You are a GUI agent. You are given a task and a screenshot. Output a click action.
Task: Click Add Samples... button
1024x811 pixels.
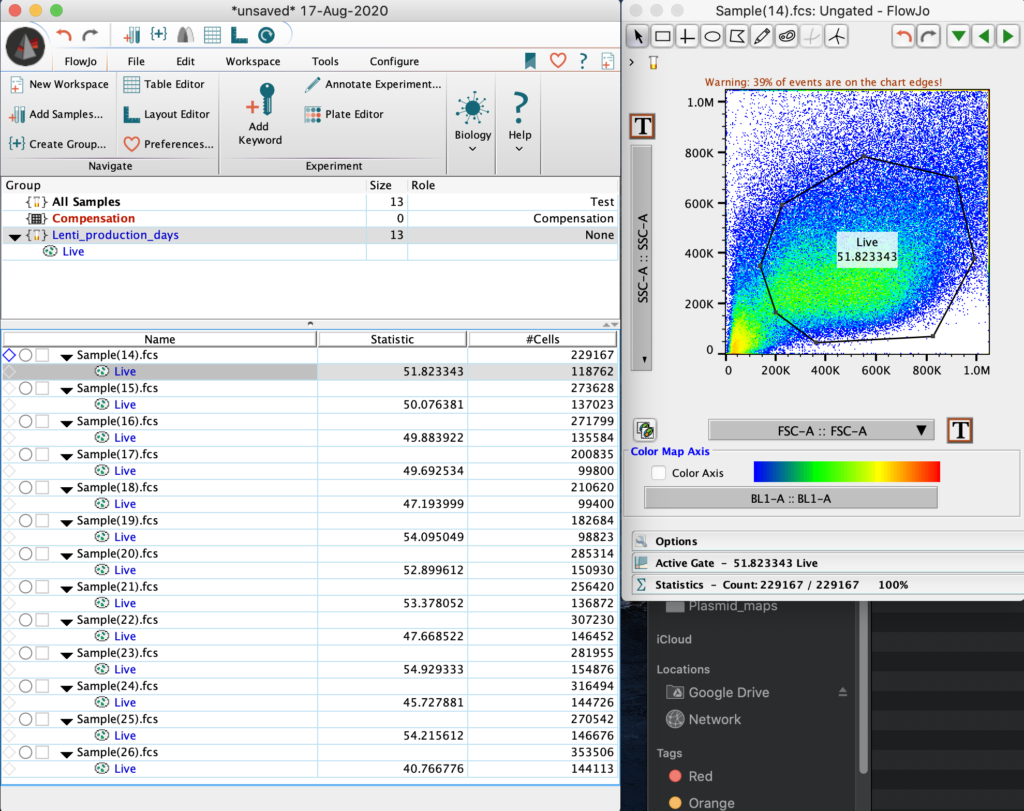56,114
